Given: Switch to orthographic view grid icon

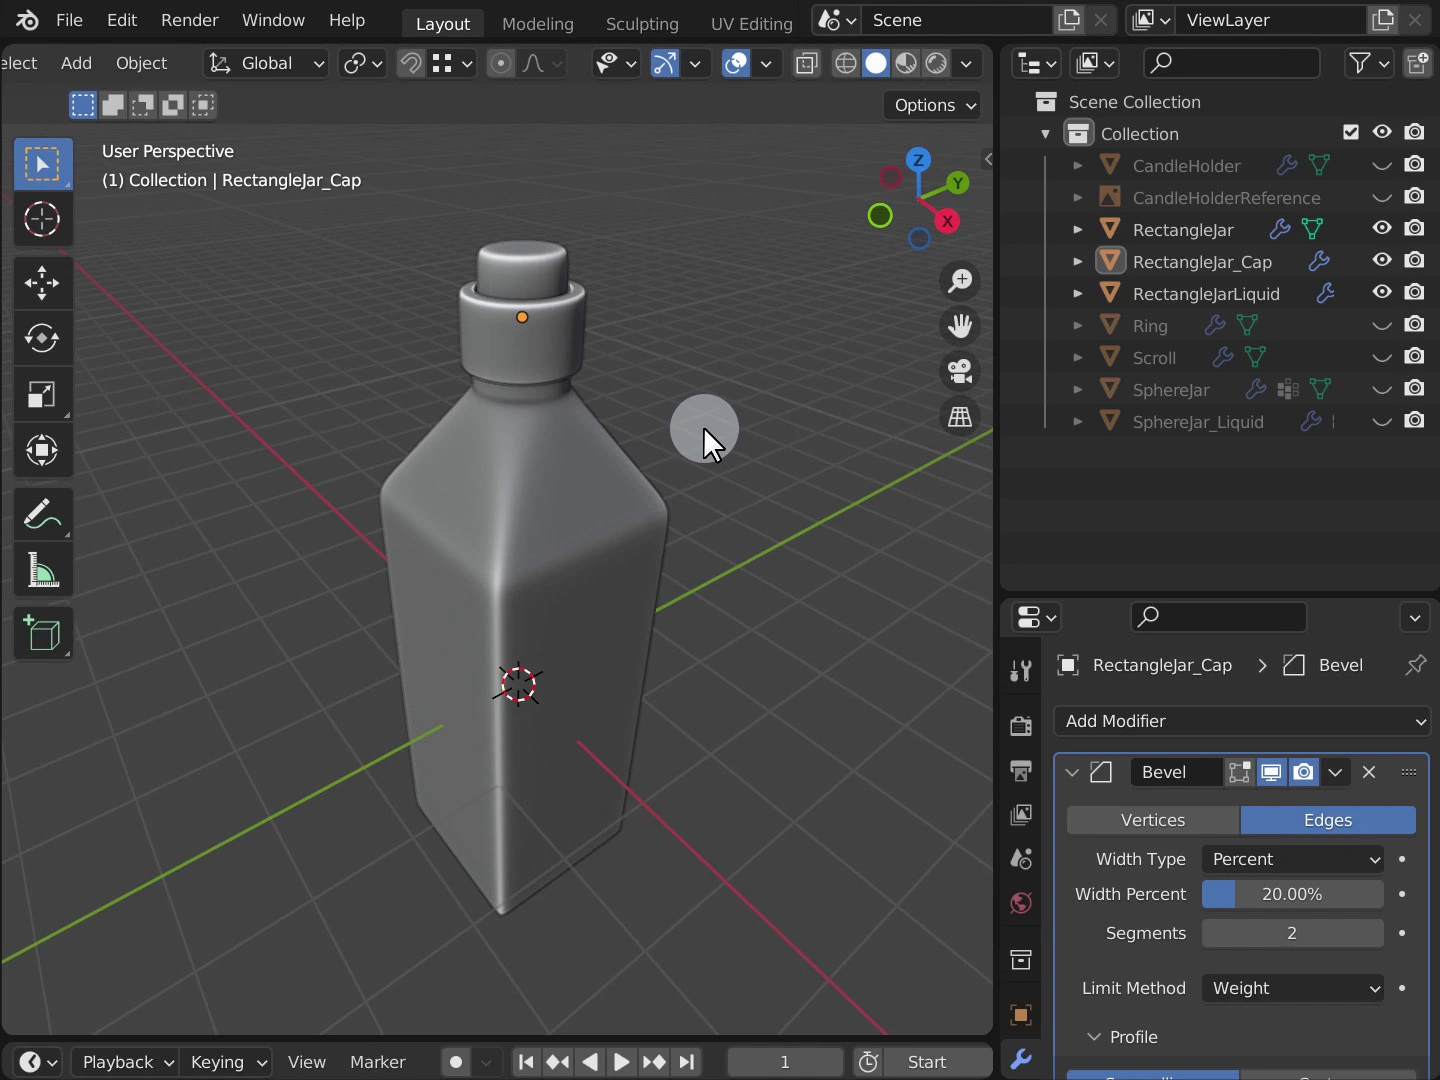Looking at the screenshot, I should click(x=960, y=417).
